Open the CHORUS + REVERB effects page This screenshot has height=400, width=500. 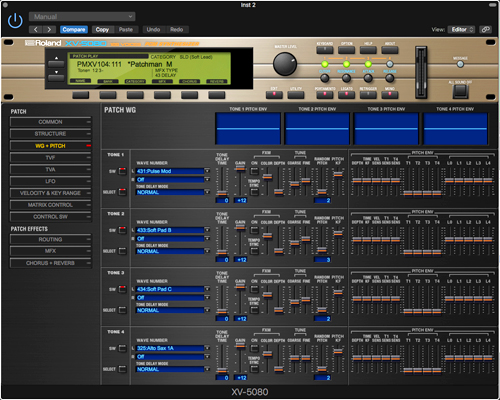click(50, 263)
